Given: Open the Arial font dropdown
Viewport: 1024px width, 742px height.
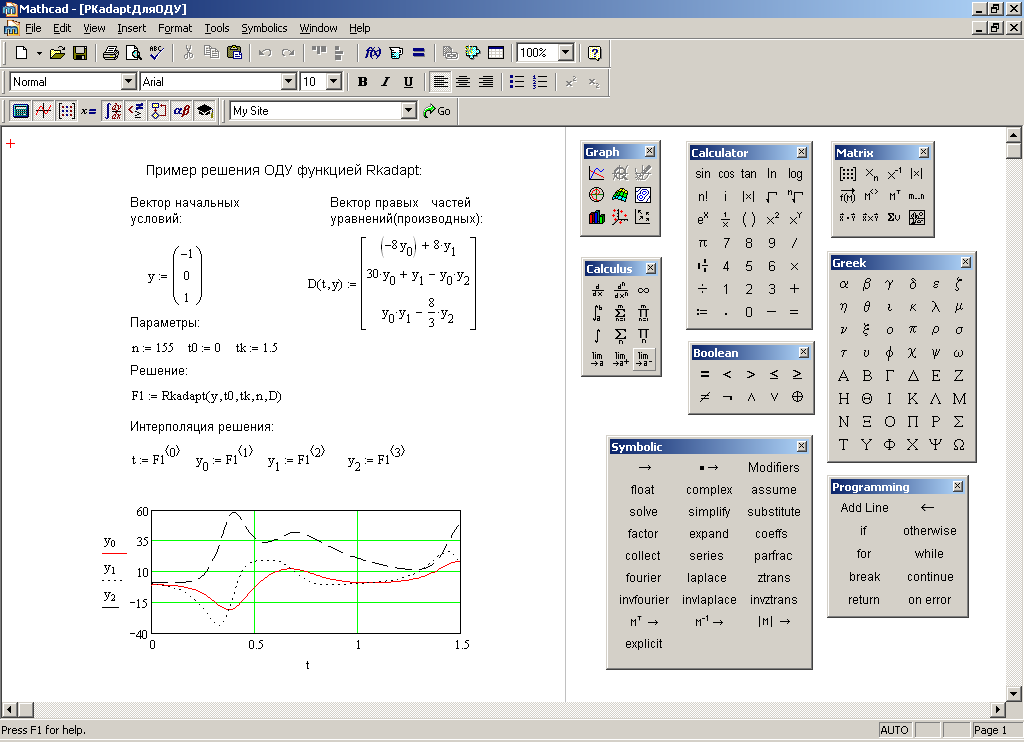Looking at the screenshot, I should coord(289,82).
